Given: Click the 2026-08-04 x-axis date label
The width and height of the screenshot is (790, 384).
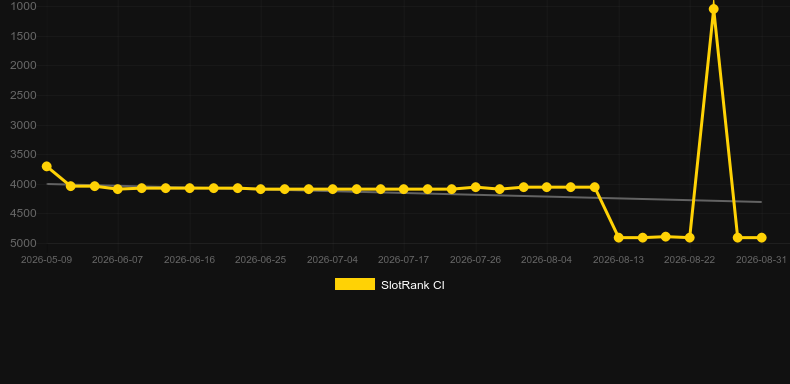Looking at the screenshot, I should click(547, 260).
